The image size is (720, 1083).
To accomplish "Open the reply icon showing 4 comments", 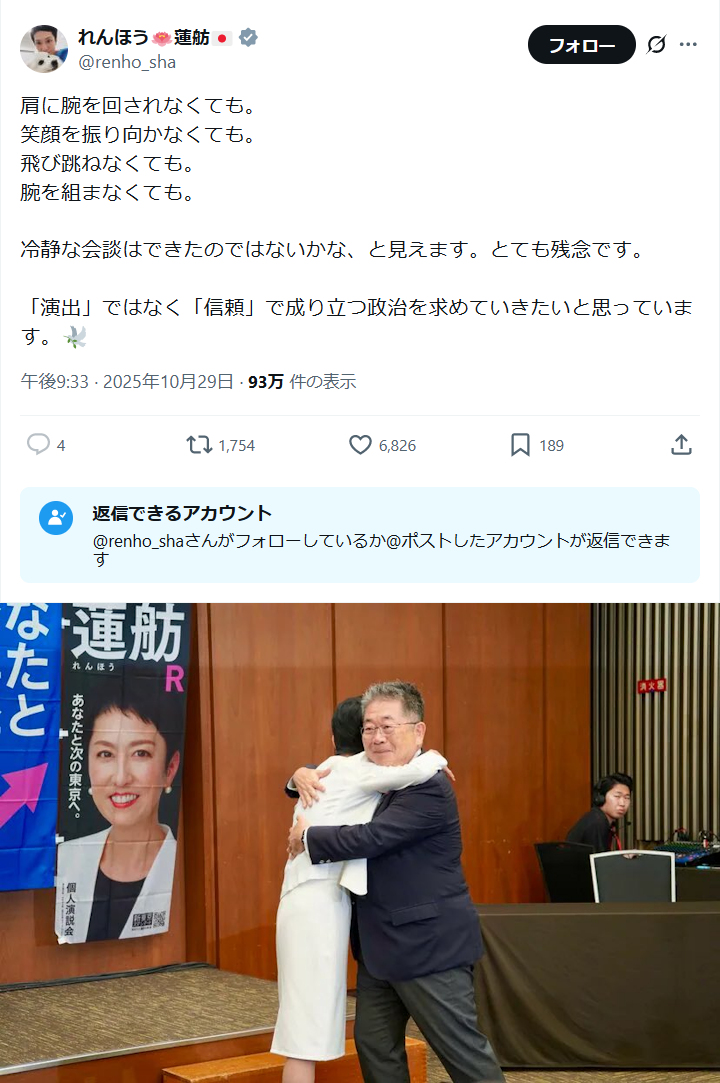I will [x=38, y=444].
